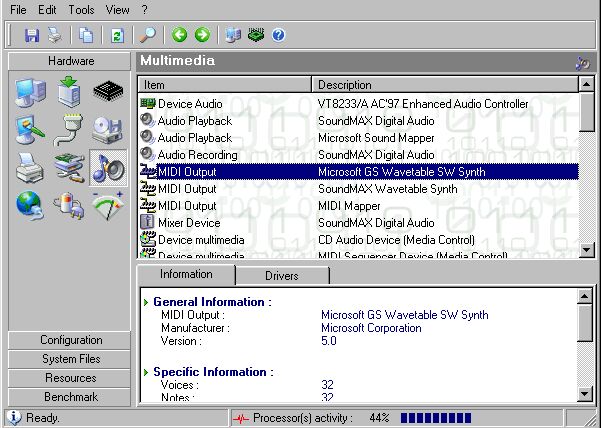Click the Version 5.0 value
This screenshot has width=601, height=428.
[328, 341]
